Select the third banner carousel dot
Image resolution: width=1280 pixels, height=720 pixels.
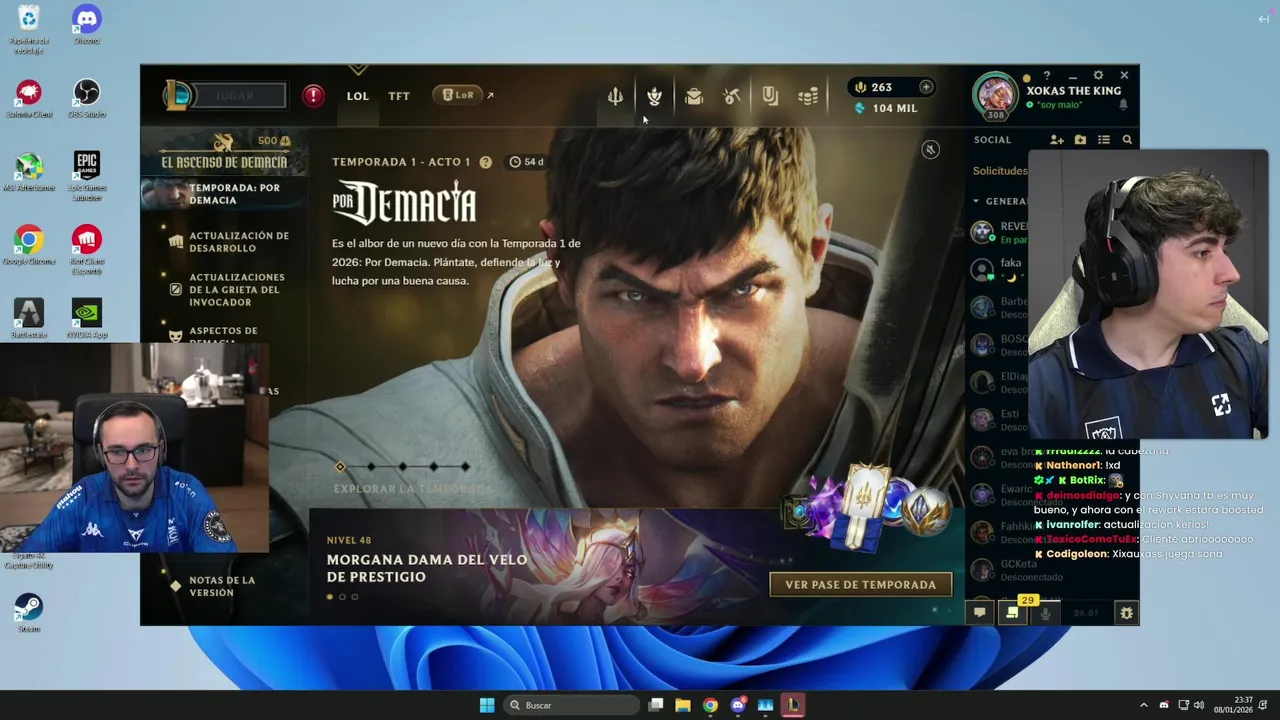click(x=354, y=597)
